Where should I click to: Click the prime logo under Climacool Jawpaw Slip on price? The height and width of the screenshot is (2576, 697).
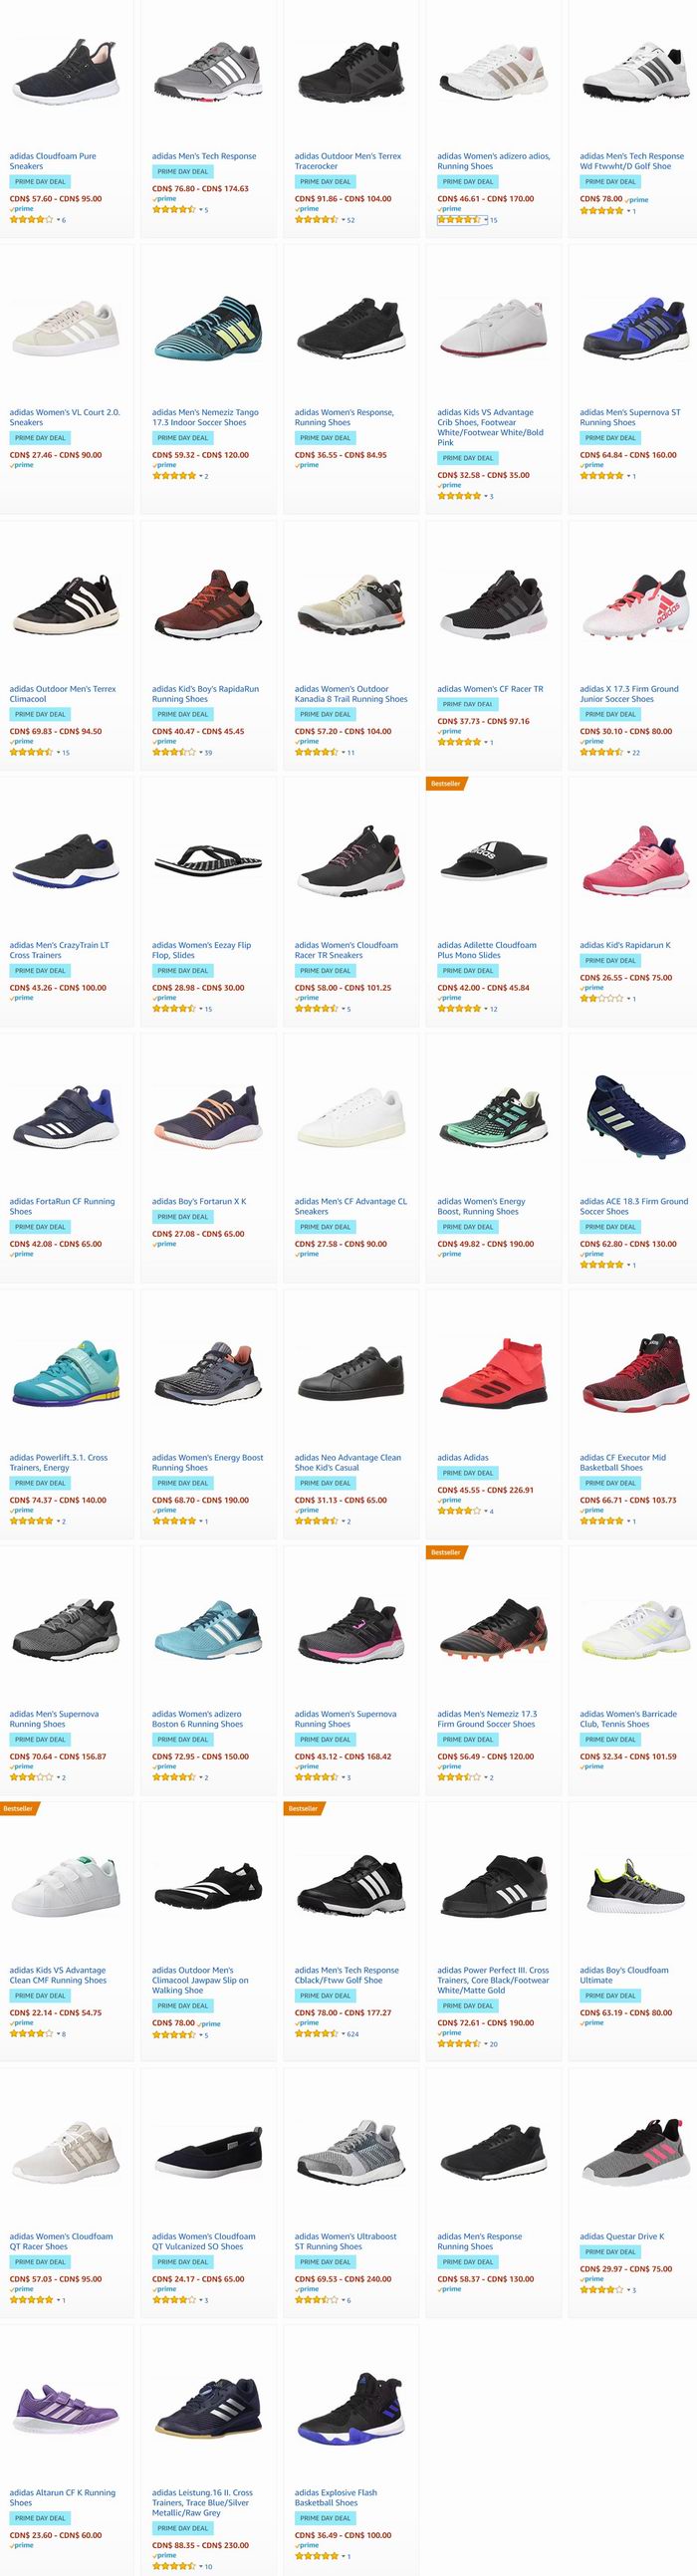pos(210,2023)
